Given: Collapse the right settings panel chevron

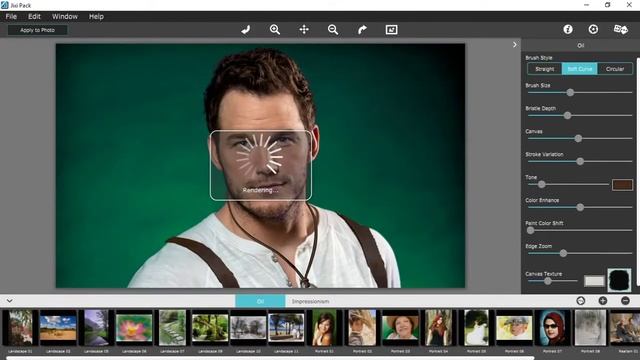Looking at the screenshot, I should pos(515,45).
